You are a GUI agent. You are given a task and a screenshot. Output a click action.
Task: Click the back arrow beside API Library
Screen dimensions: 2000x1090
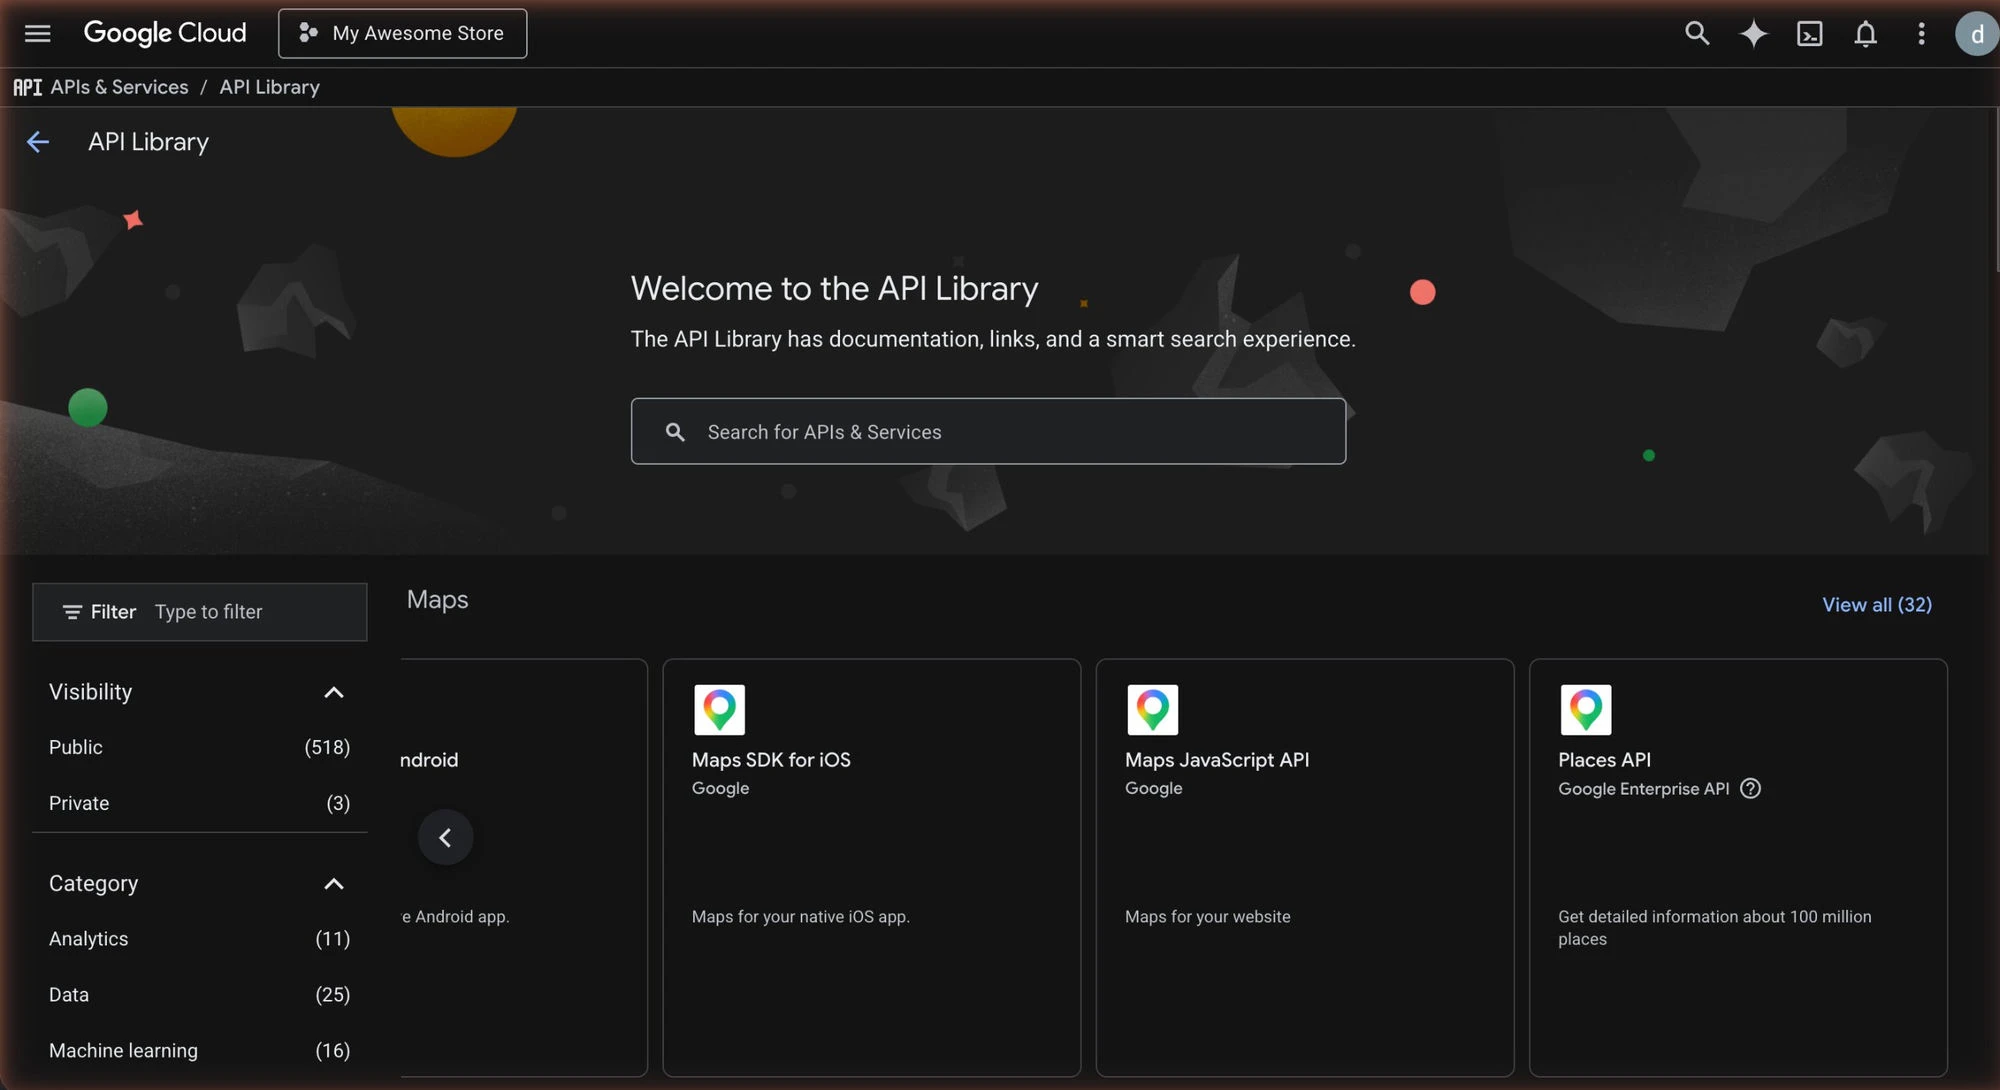click(38, 142)
